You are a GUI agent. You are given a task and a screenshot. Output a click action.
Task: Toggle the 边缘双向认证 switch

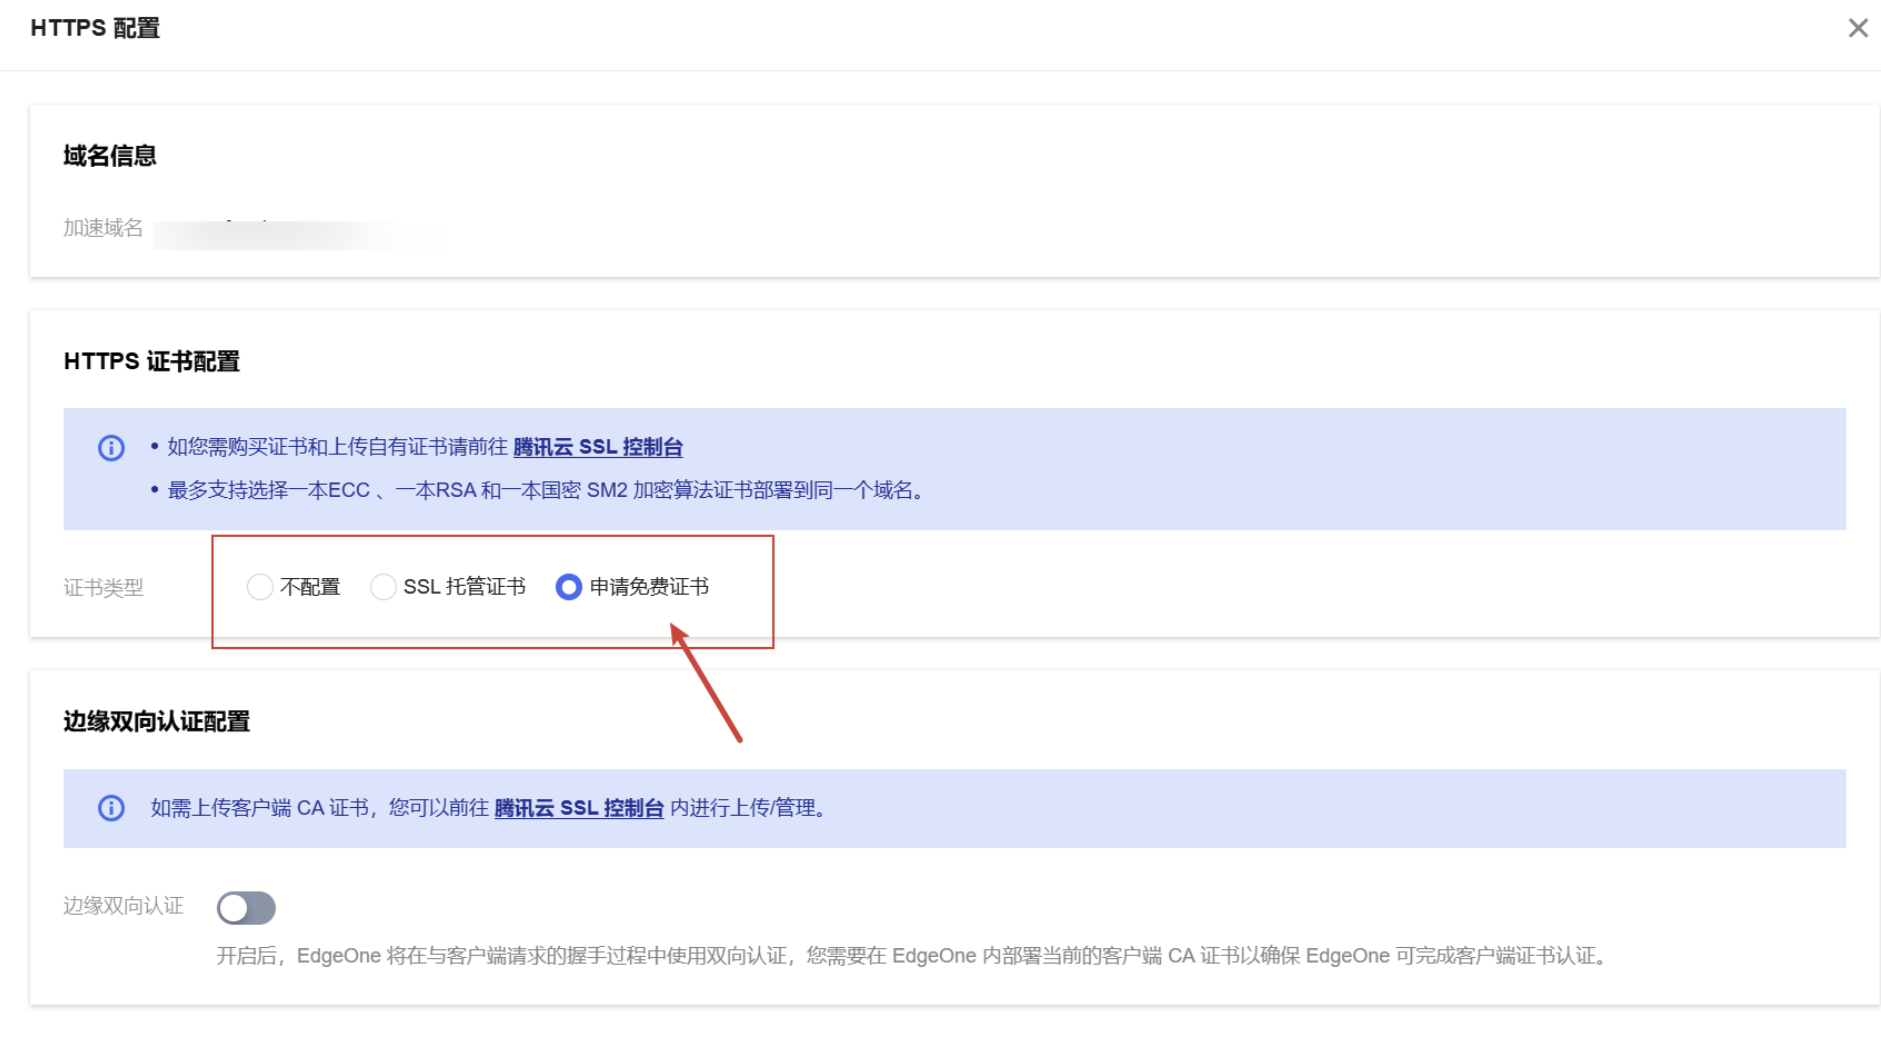tap(246, 908)
